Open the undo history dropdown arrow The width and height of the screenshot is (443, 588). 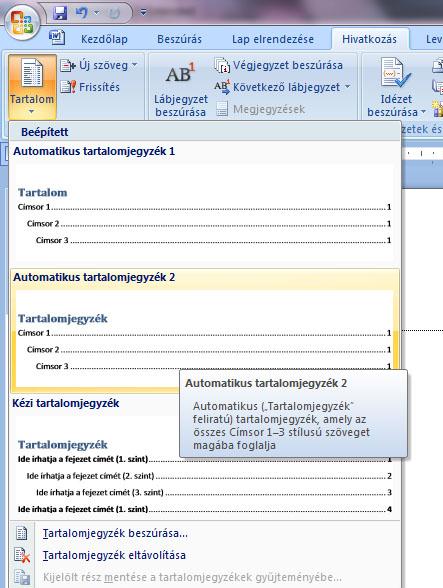96,13
